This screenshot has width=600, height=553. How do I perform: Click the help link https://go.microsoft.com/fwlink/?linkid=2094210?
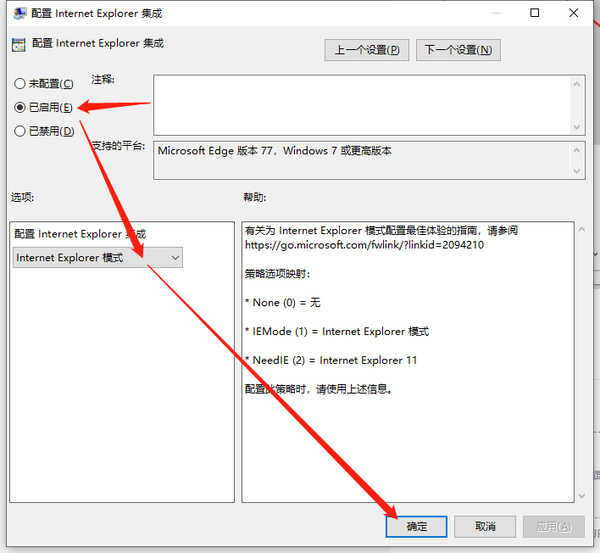(x=364, y=245)
